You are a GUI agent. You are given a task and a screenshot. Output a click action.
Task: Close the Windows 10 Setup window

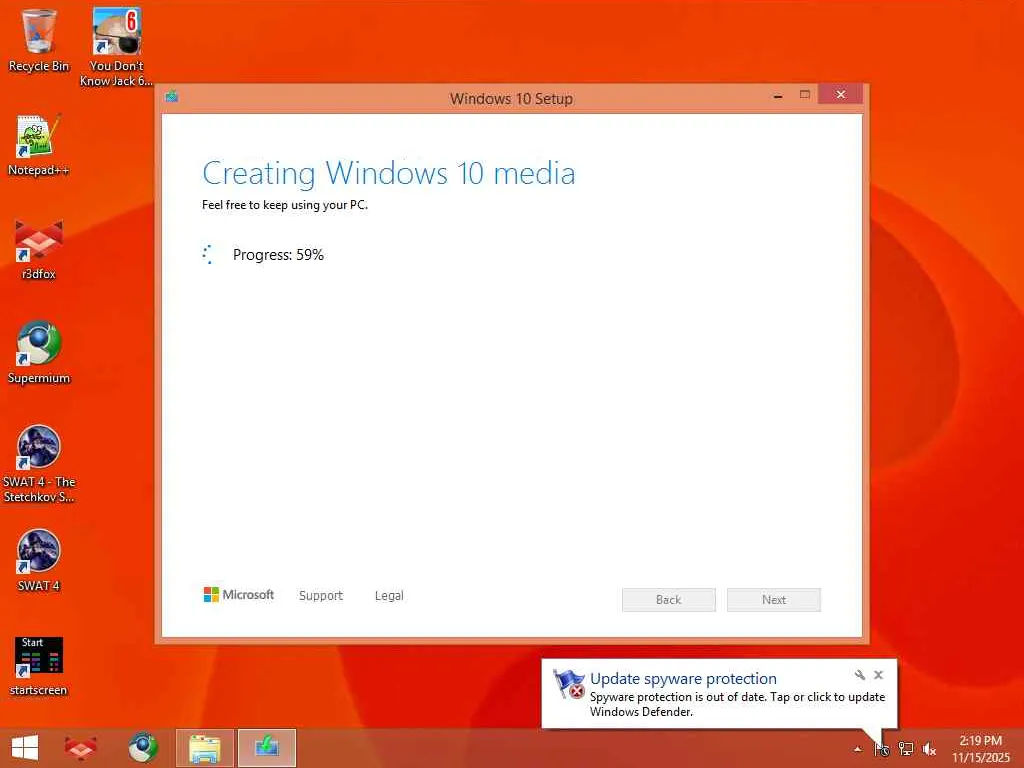click(x=840, y=95)
